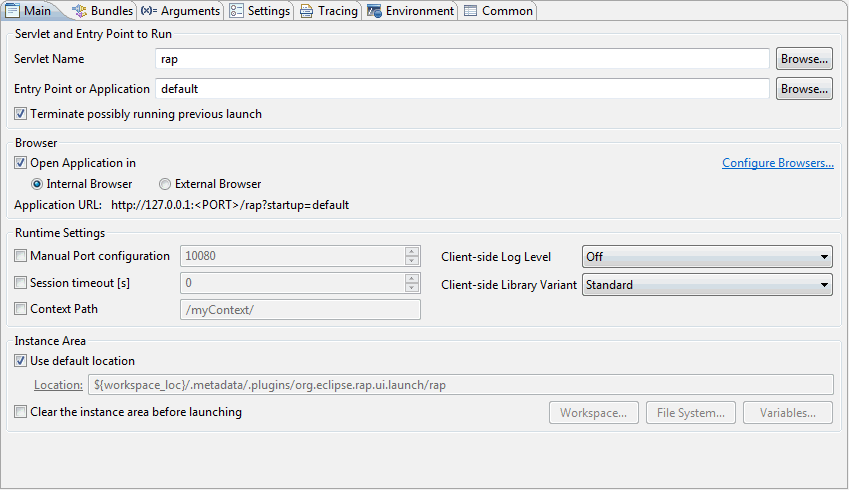Open the Common tab
This screenshot has width=849, height=490.
point(498,11)
